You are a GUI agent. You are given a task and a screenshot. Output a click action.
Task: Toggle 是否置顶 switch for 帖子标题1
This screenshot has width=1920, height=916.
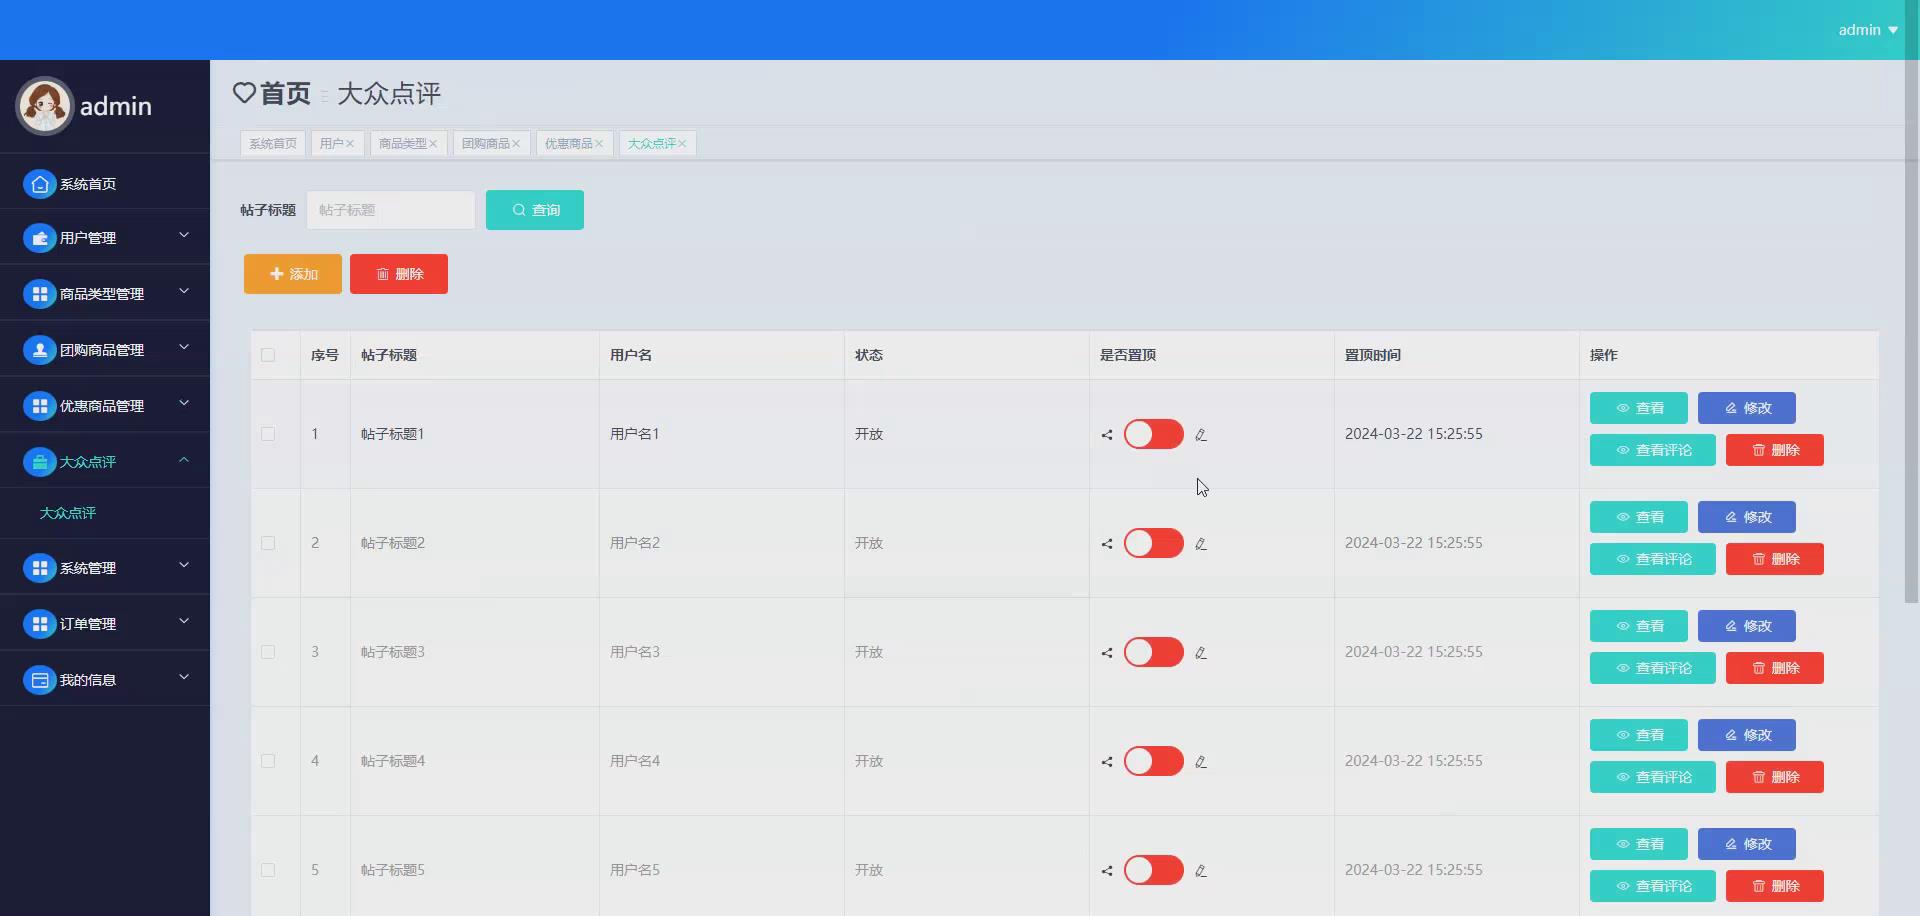[1154, 434]
